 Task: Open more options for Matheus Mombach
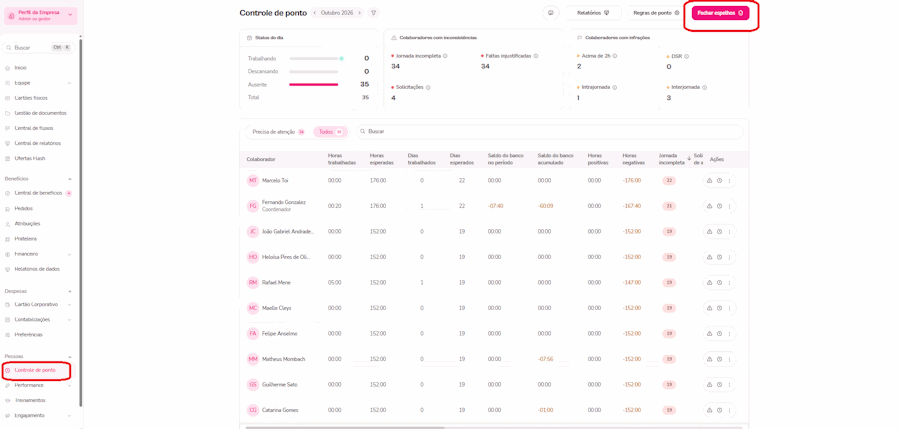(x=730, y=359)
